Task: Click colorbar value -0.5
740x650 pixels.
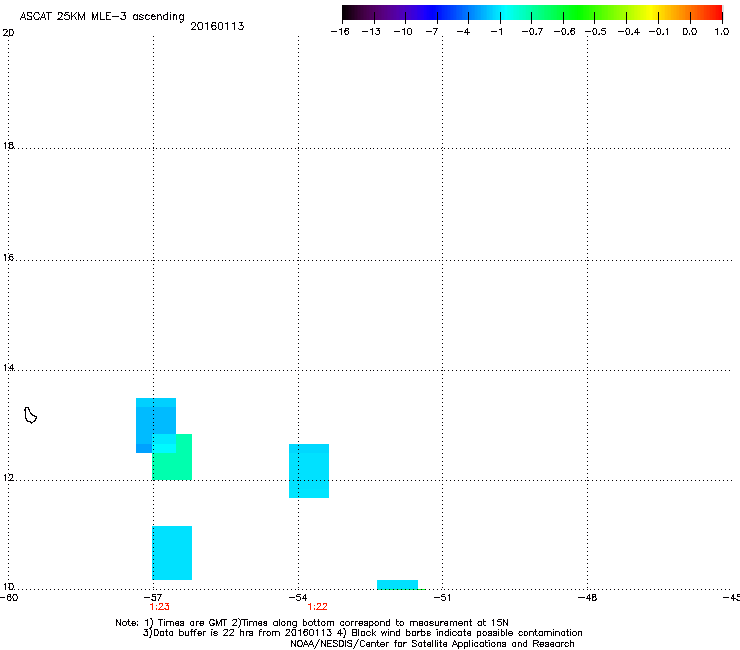Action: point(596,32)
